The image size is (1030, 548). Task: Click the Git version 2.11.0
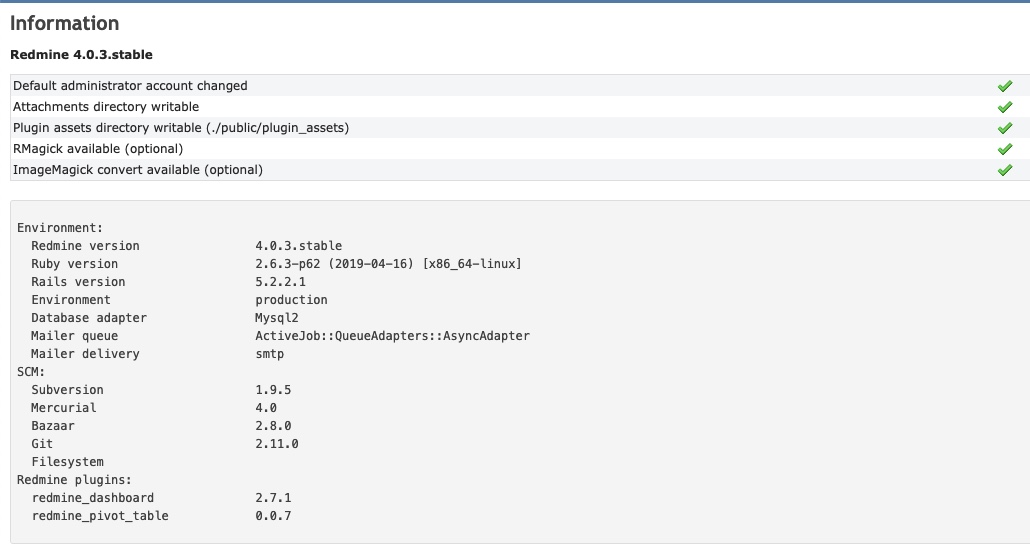277,444
